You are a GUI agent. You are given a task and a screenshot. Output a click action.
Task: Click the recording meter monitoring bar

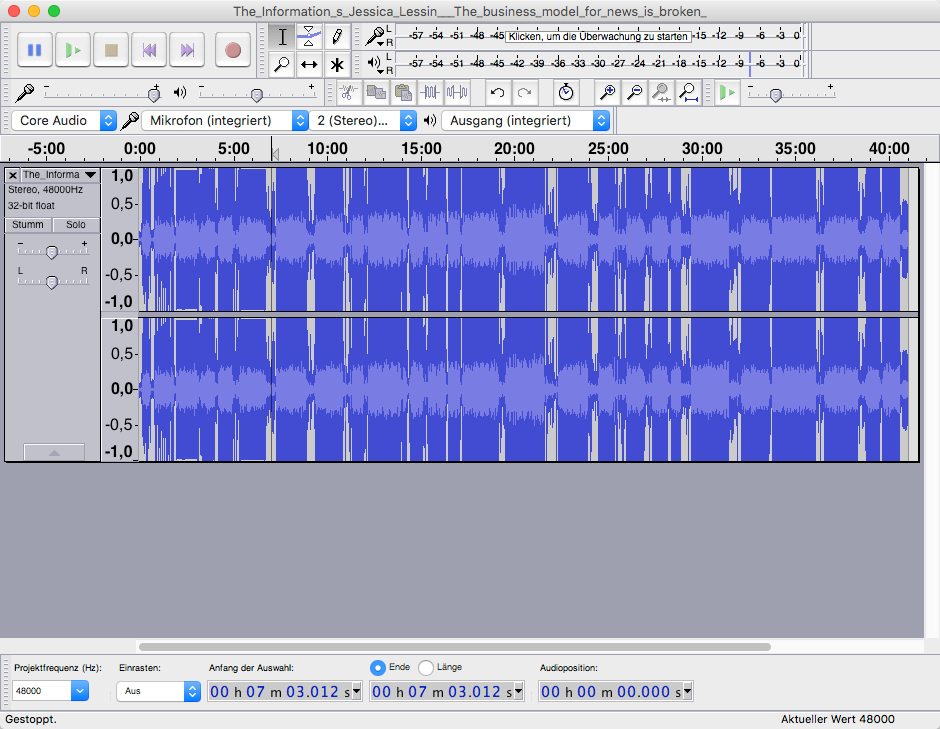[x=599, y=36]
